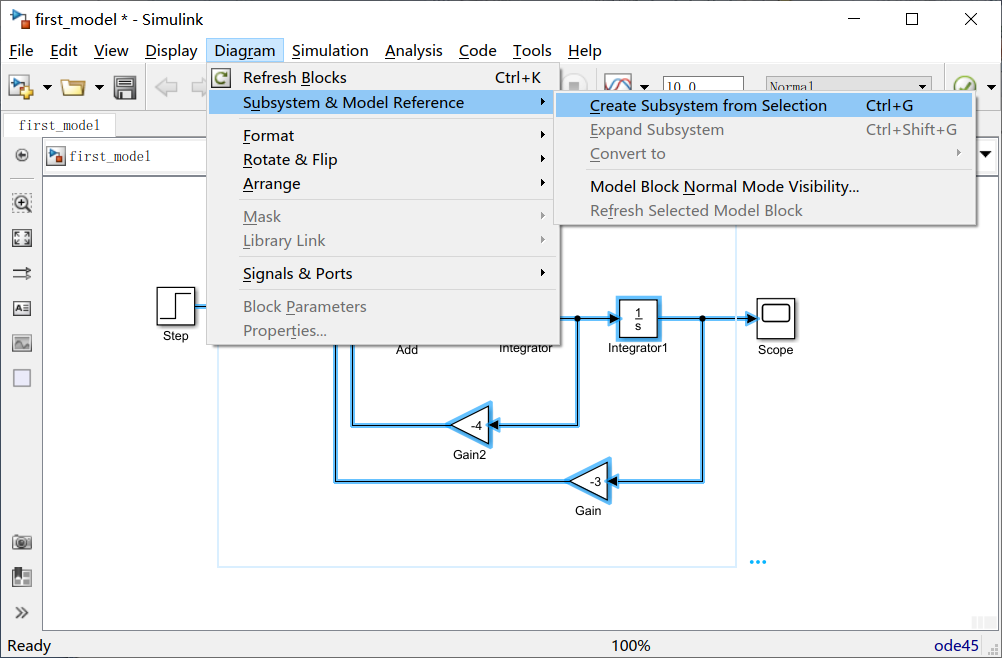
Task: Select the Box area annotation tool
Action: coord(21,377)
